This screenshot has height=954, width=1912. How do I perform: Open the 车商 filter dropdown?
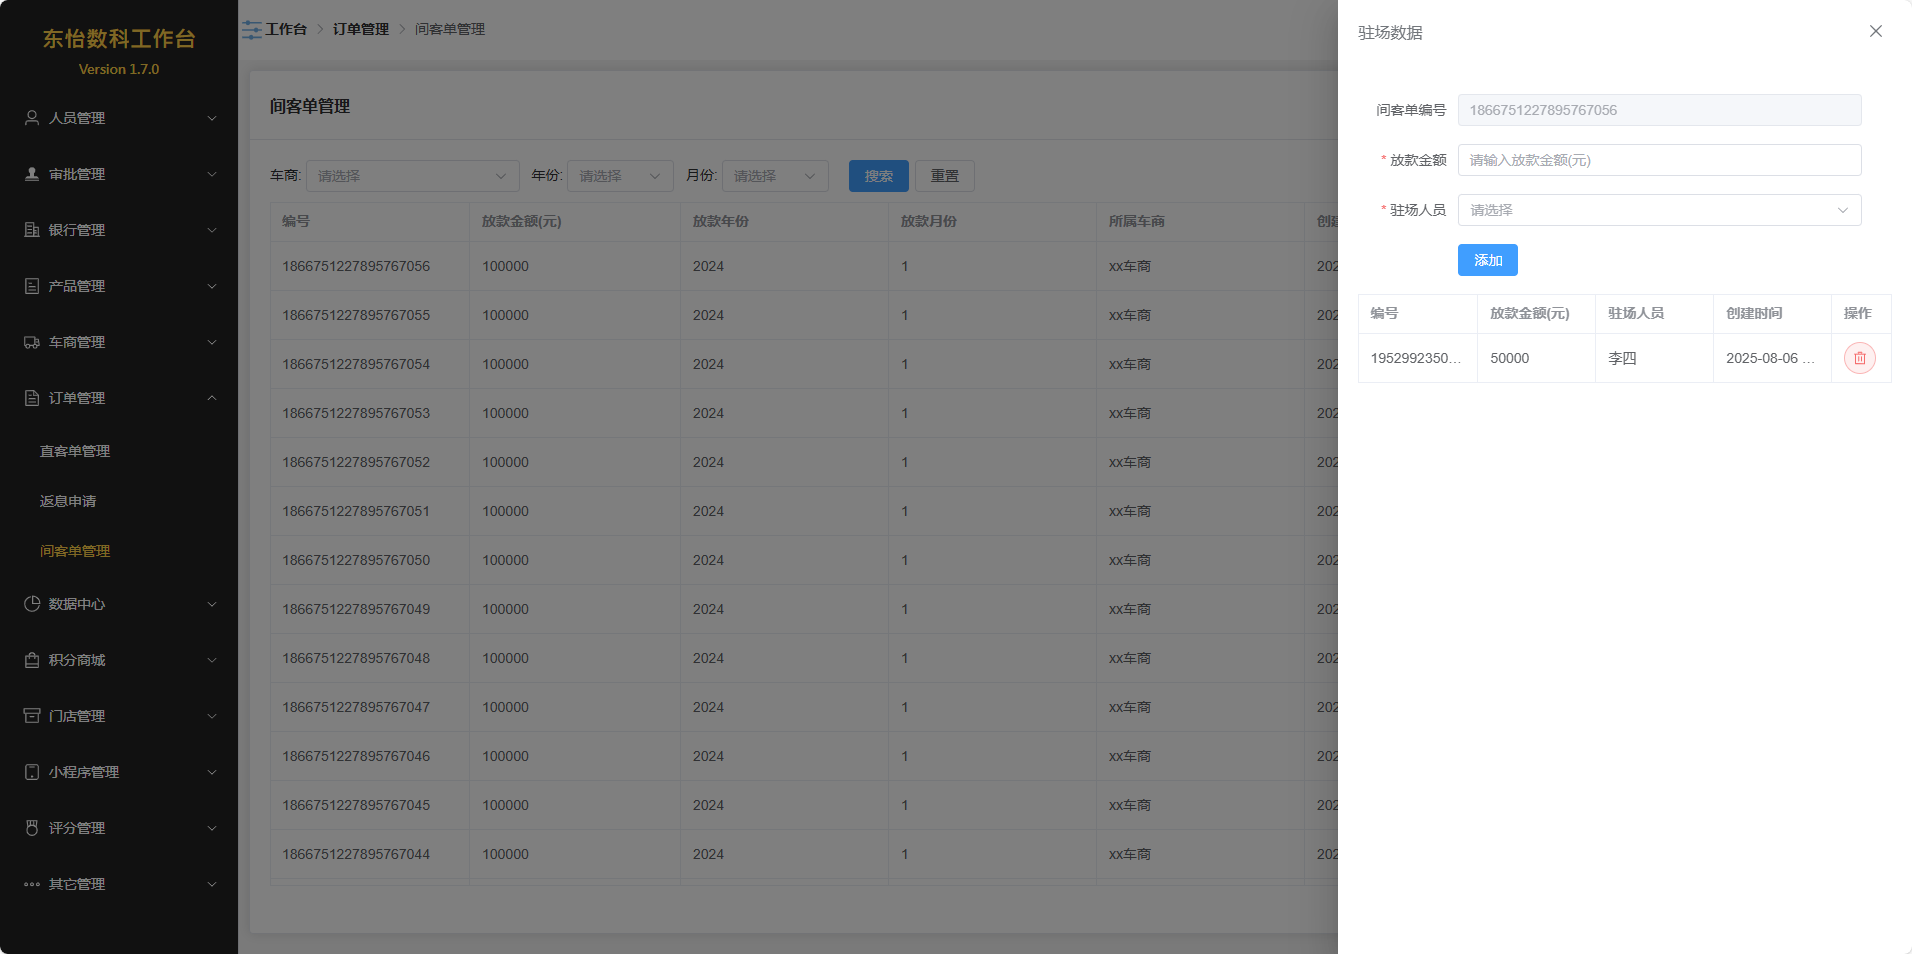point(412,176)
